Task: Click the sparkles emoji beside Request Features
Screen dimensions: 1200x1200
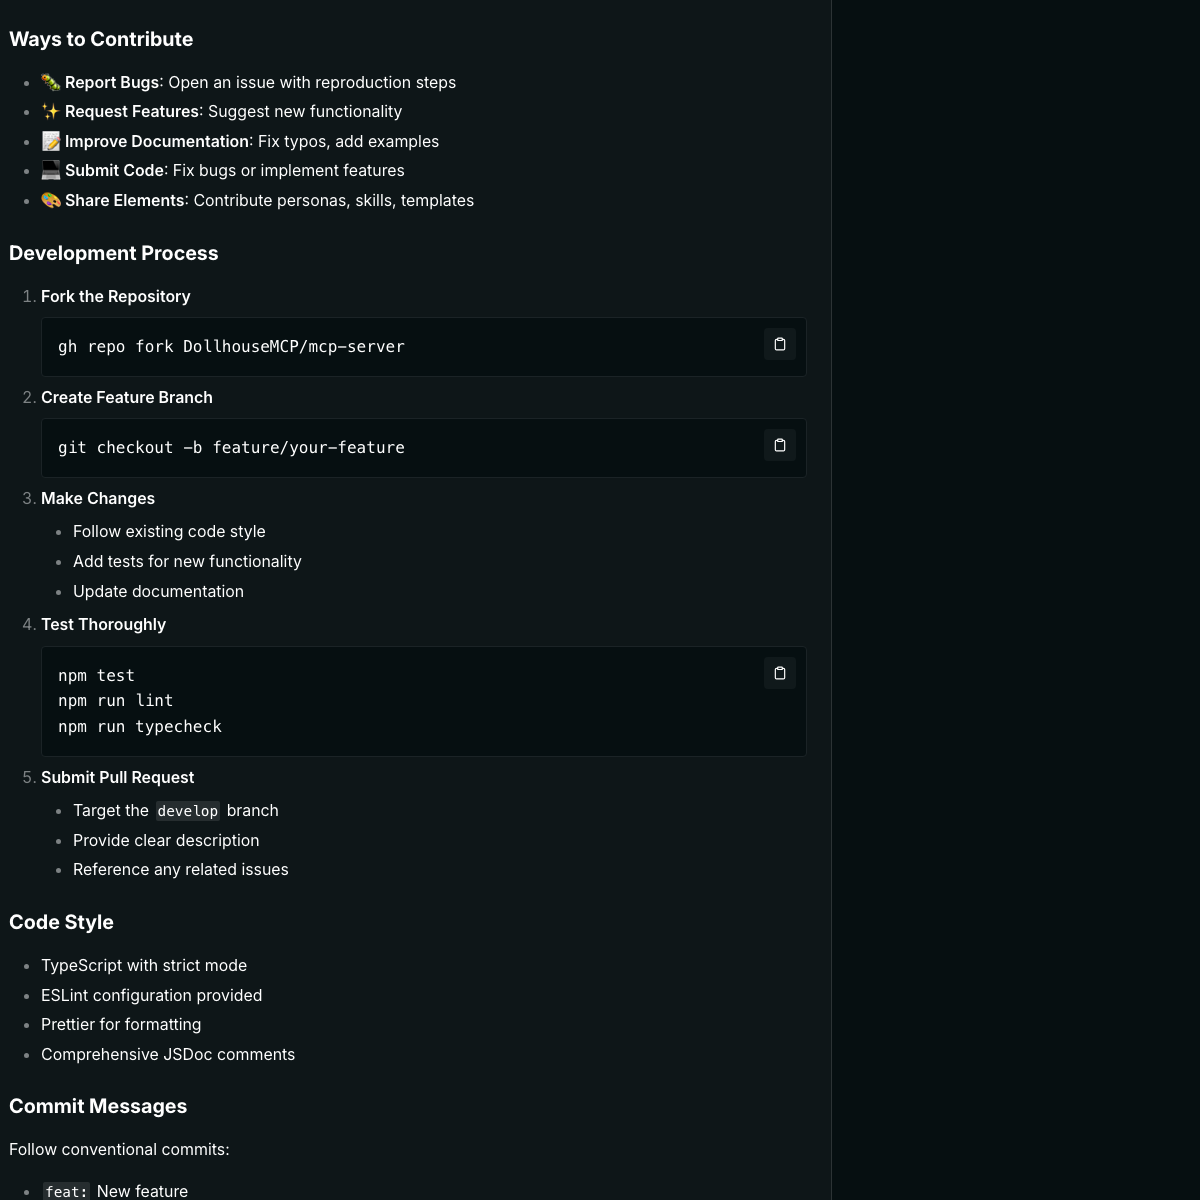Action: coord(51,112)
